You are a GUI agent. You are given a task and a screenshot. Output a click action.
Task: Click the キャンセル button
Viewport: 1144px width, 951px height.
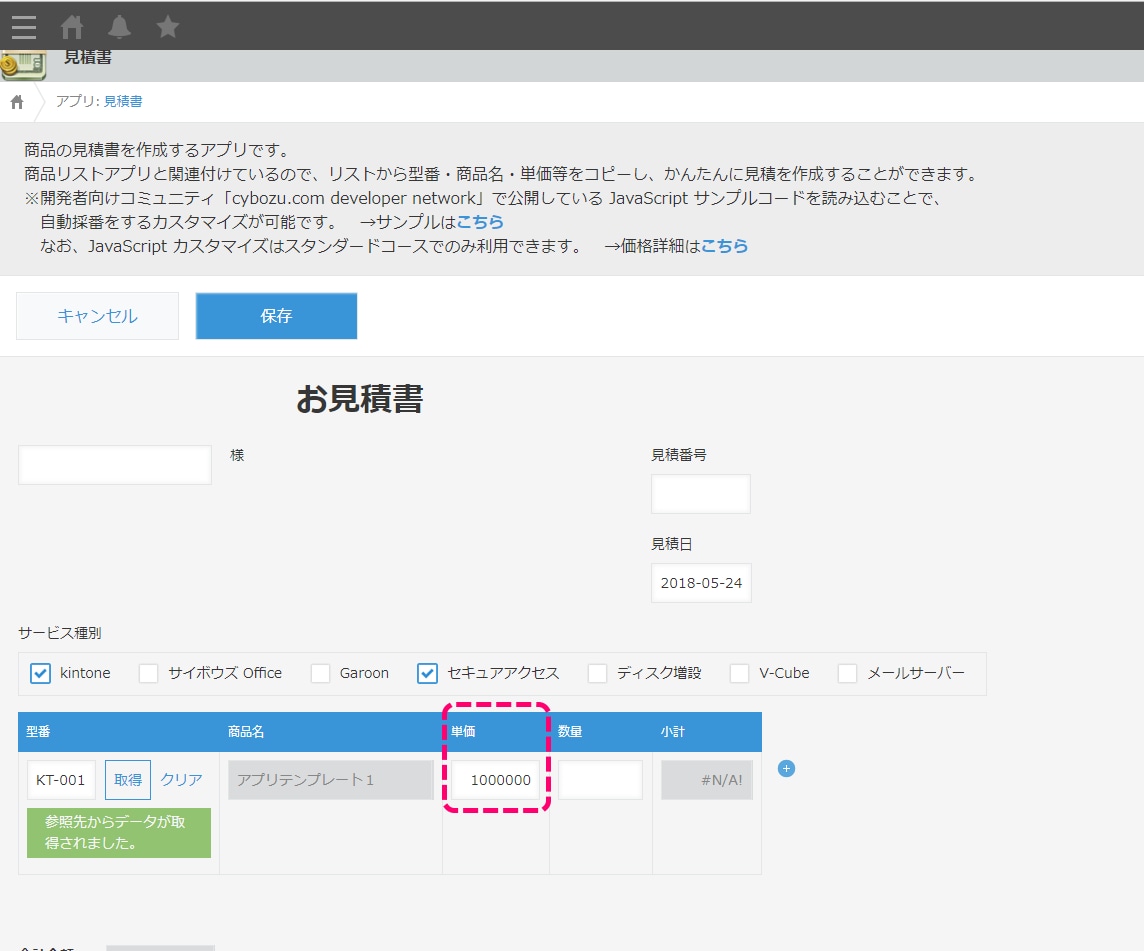pyautogui.click(x=97, y=315)
